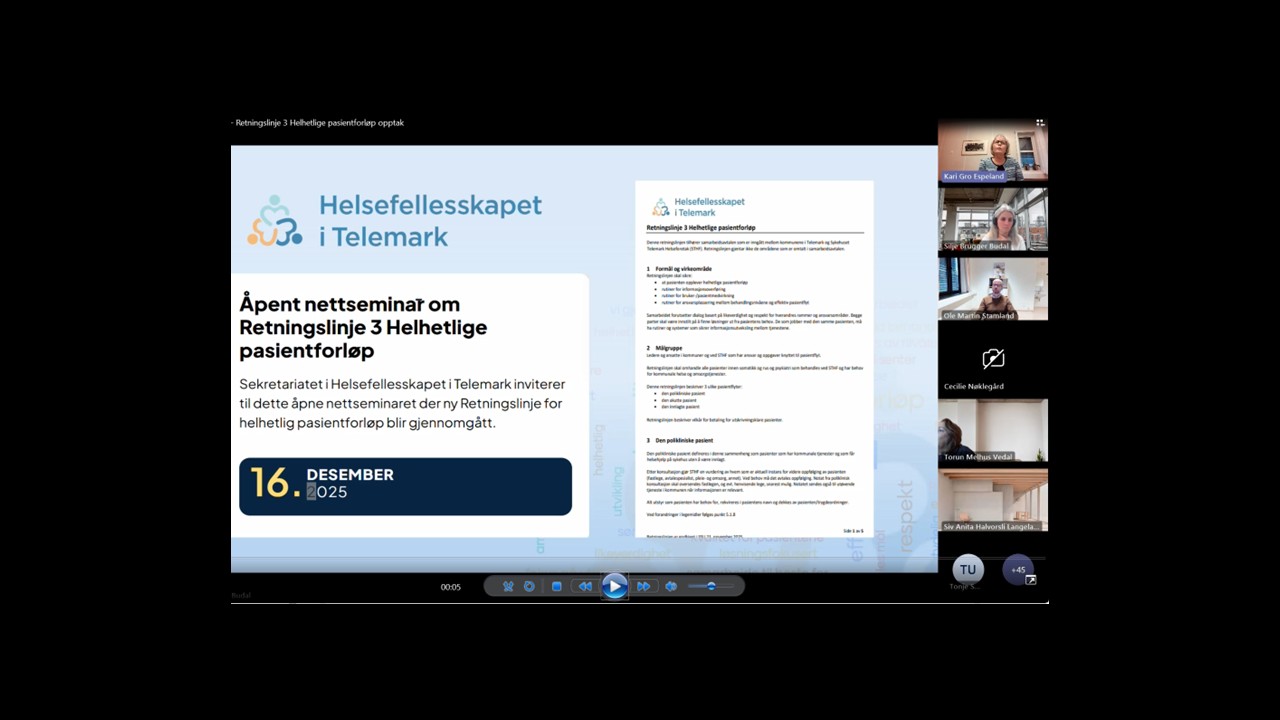
Task: Click the shuffle icon at the playback bar's left
Action: (x=508, y=586)
